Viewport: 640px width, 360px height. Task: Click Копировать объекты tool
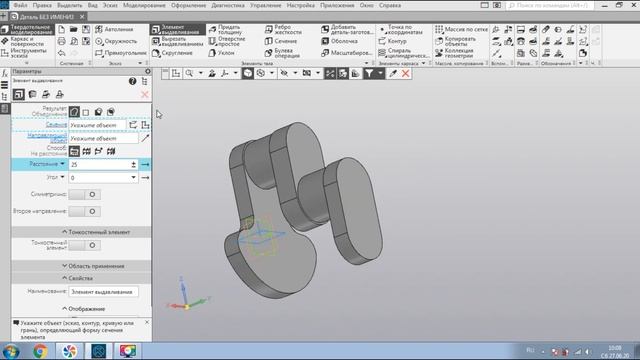[x=456, y=41]
